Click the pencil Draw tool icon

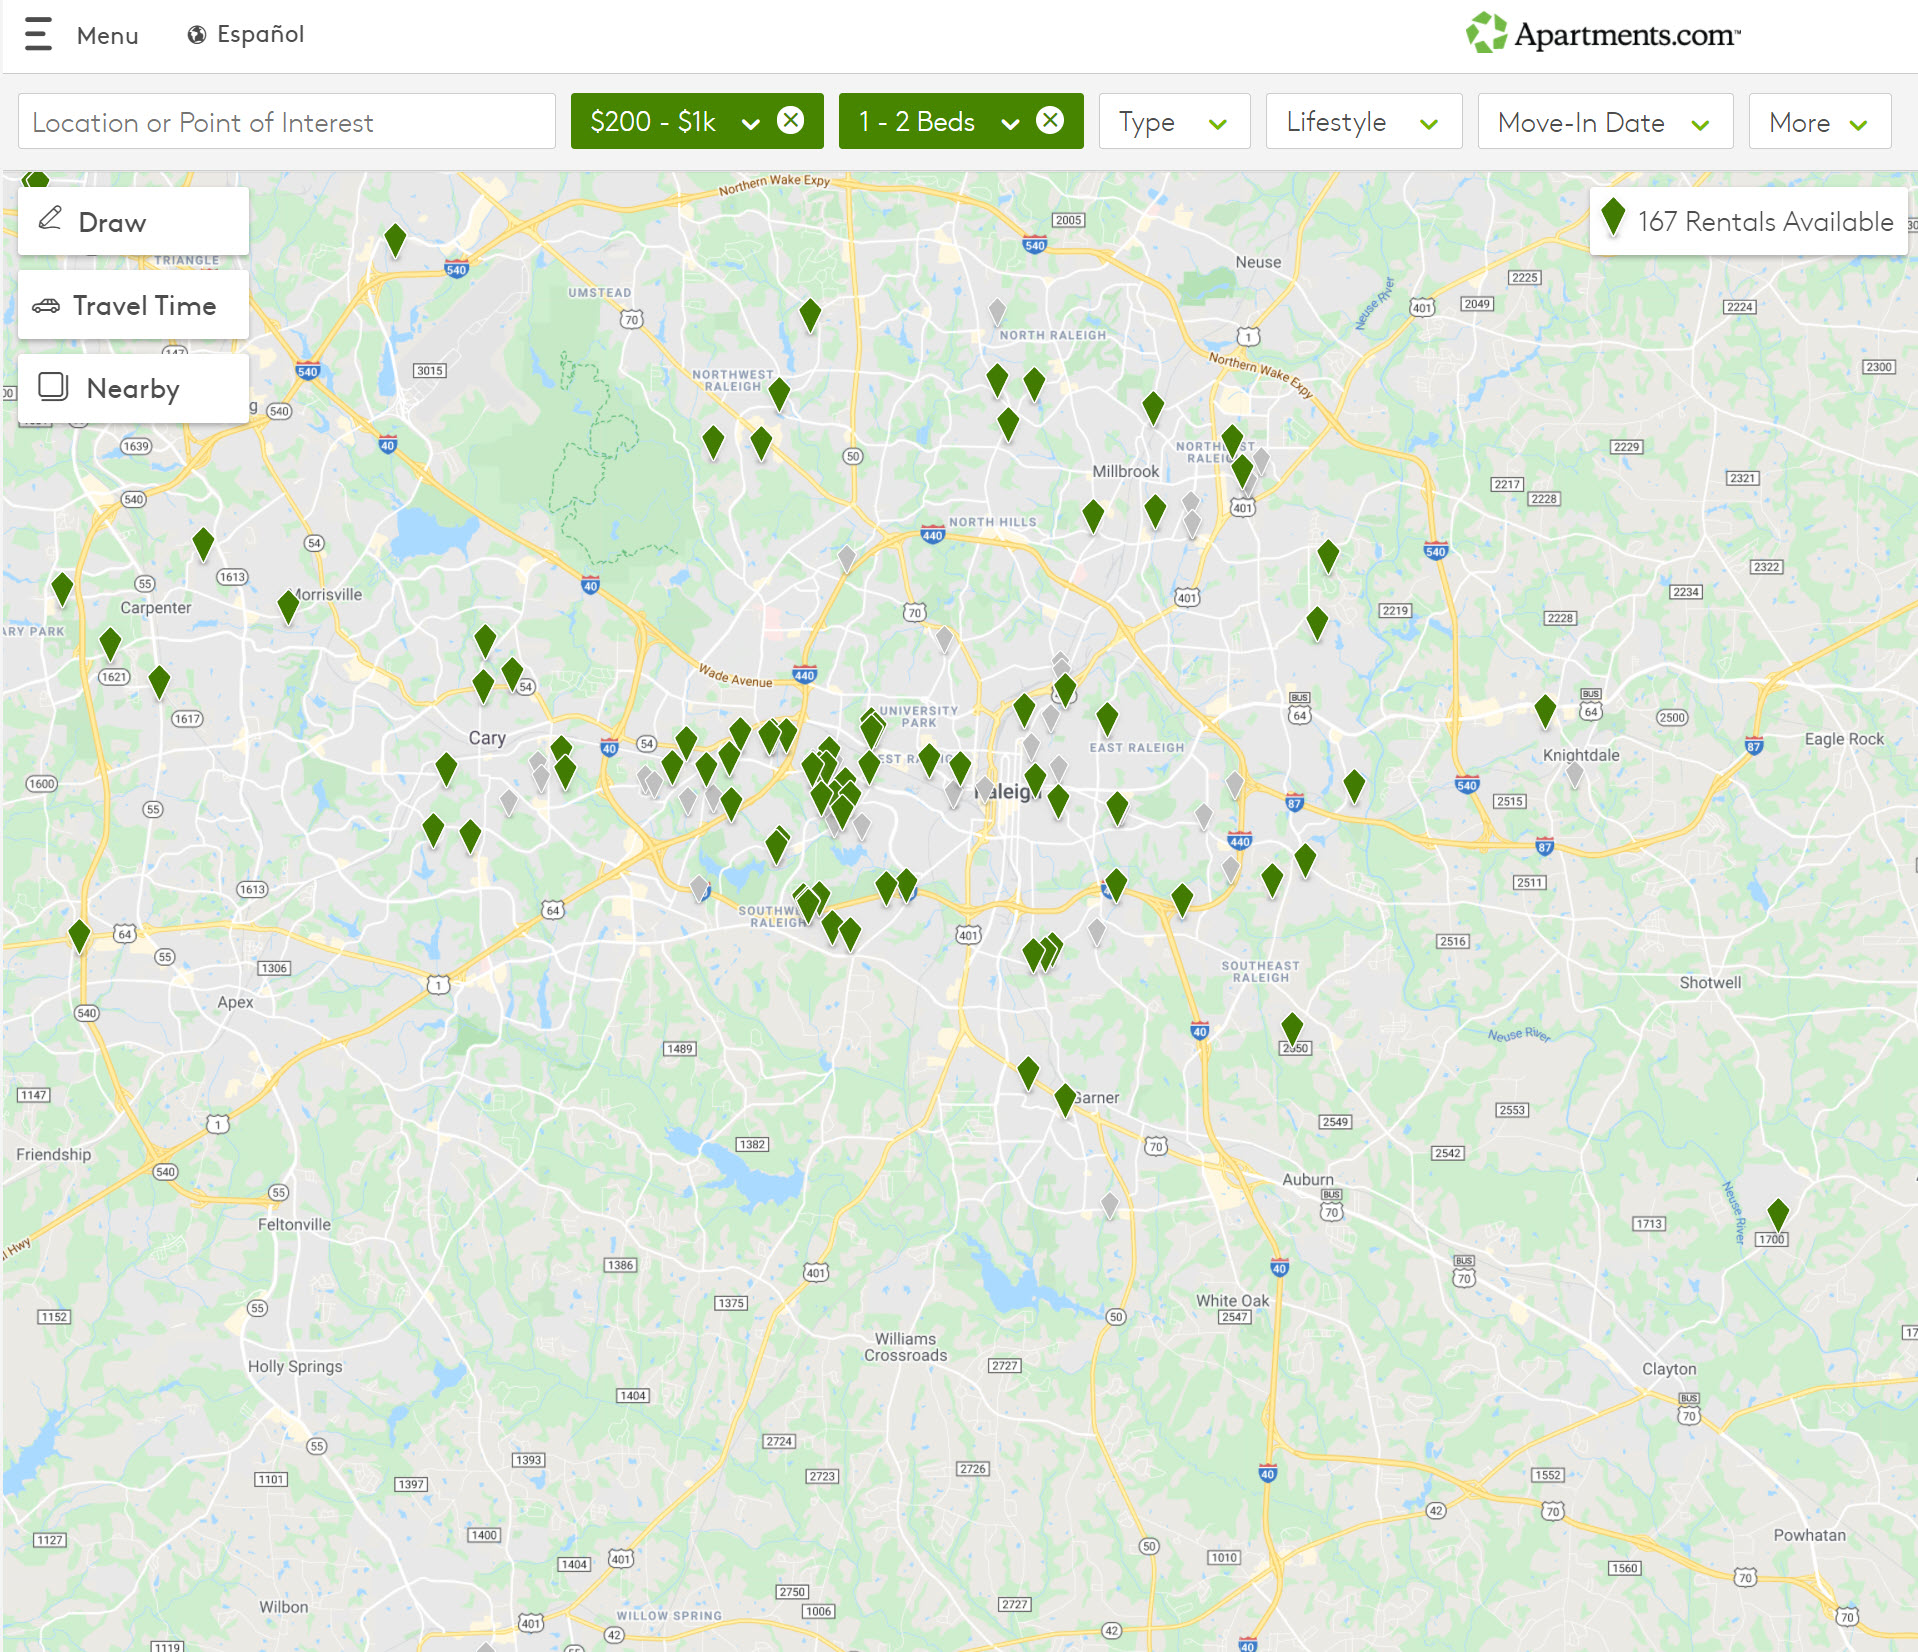[50, 219]
